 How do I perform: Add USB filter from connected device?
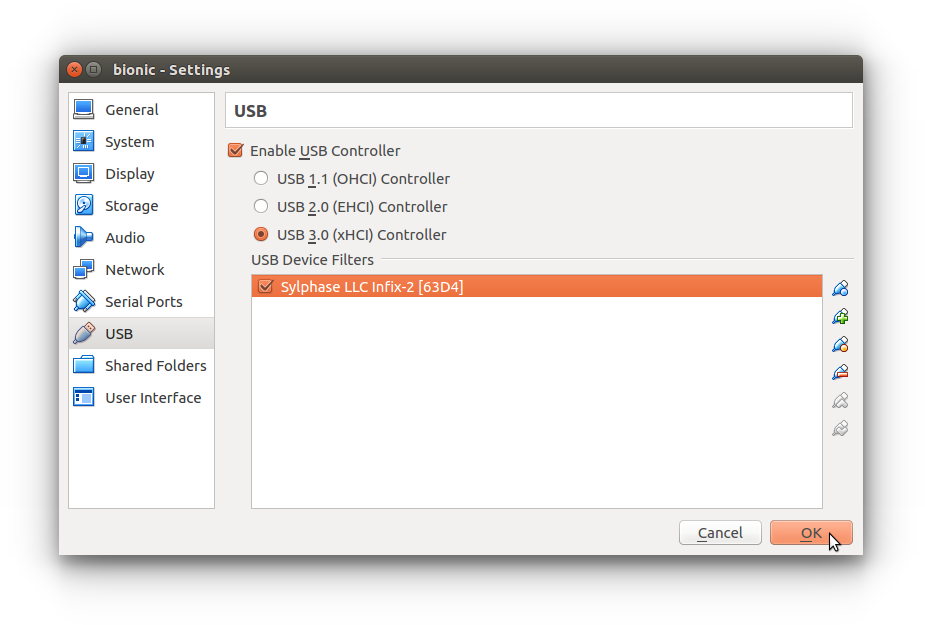click(x=840, y=317)
